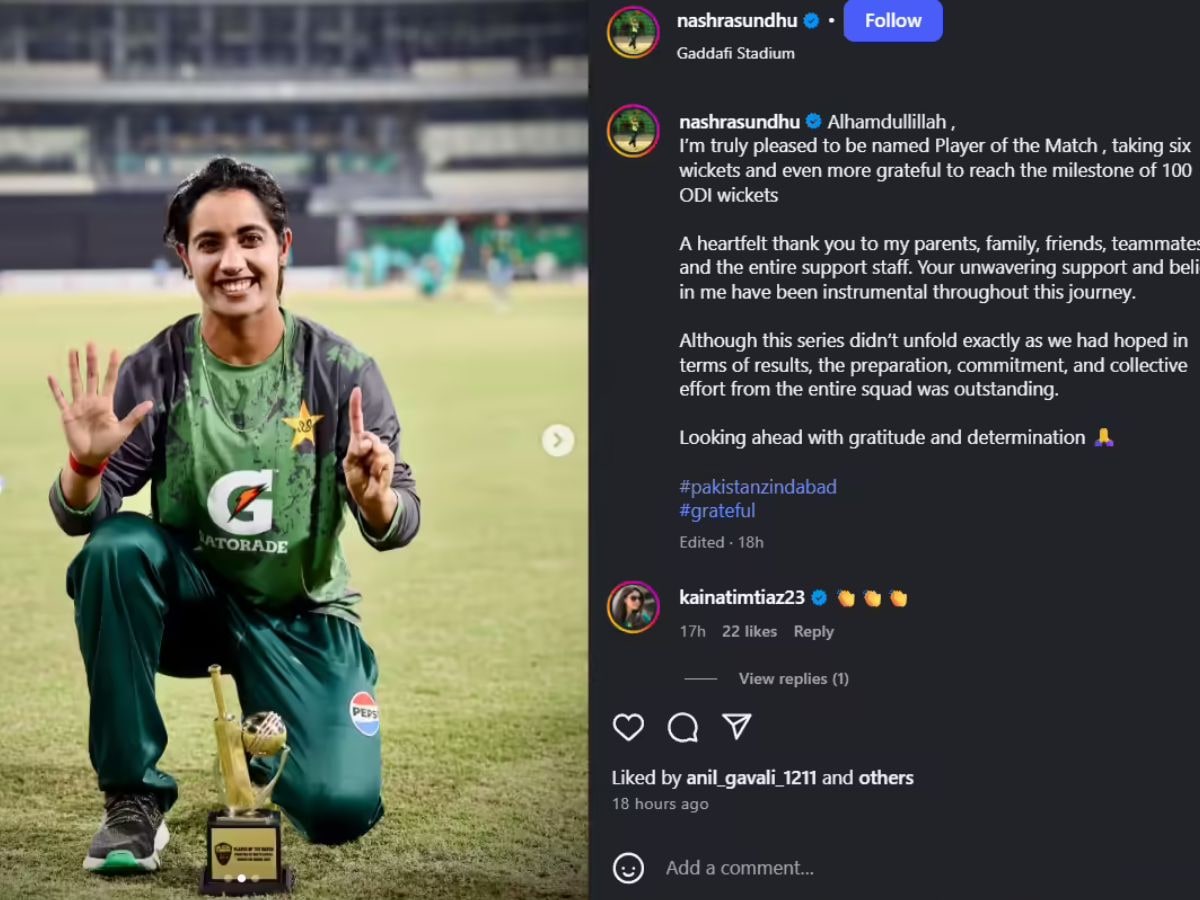Click the Add a comment field
Screen dimensions: 1200x900
[900, 868]
